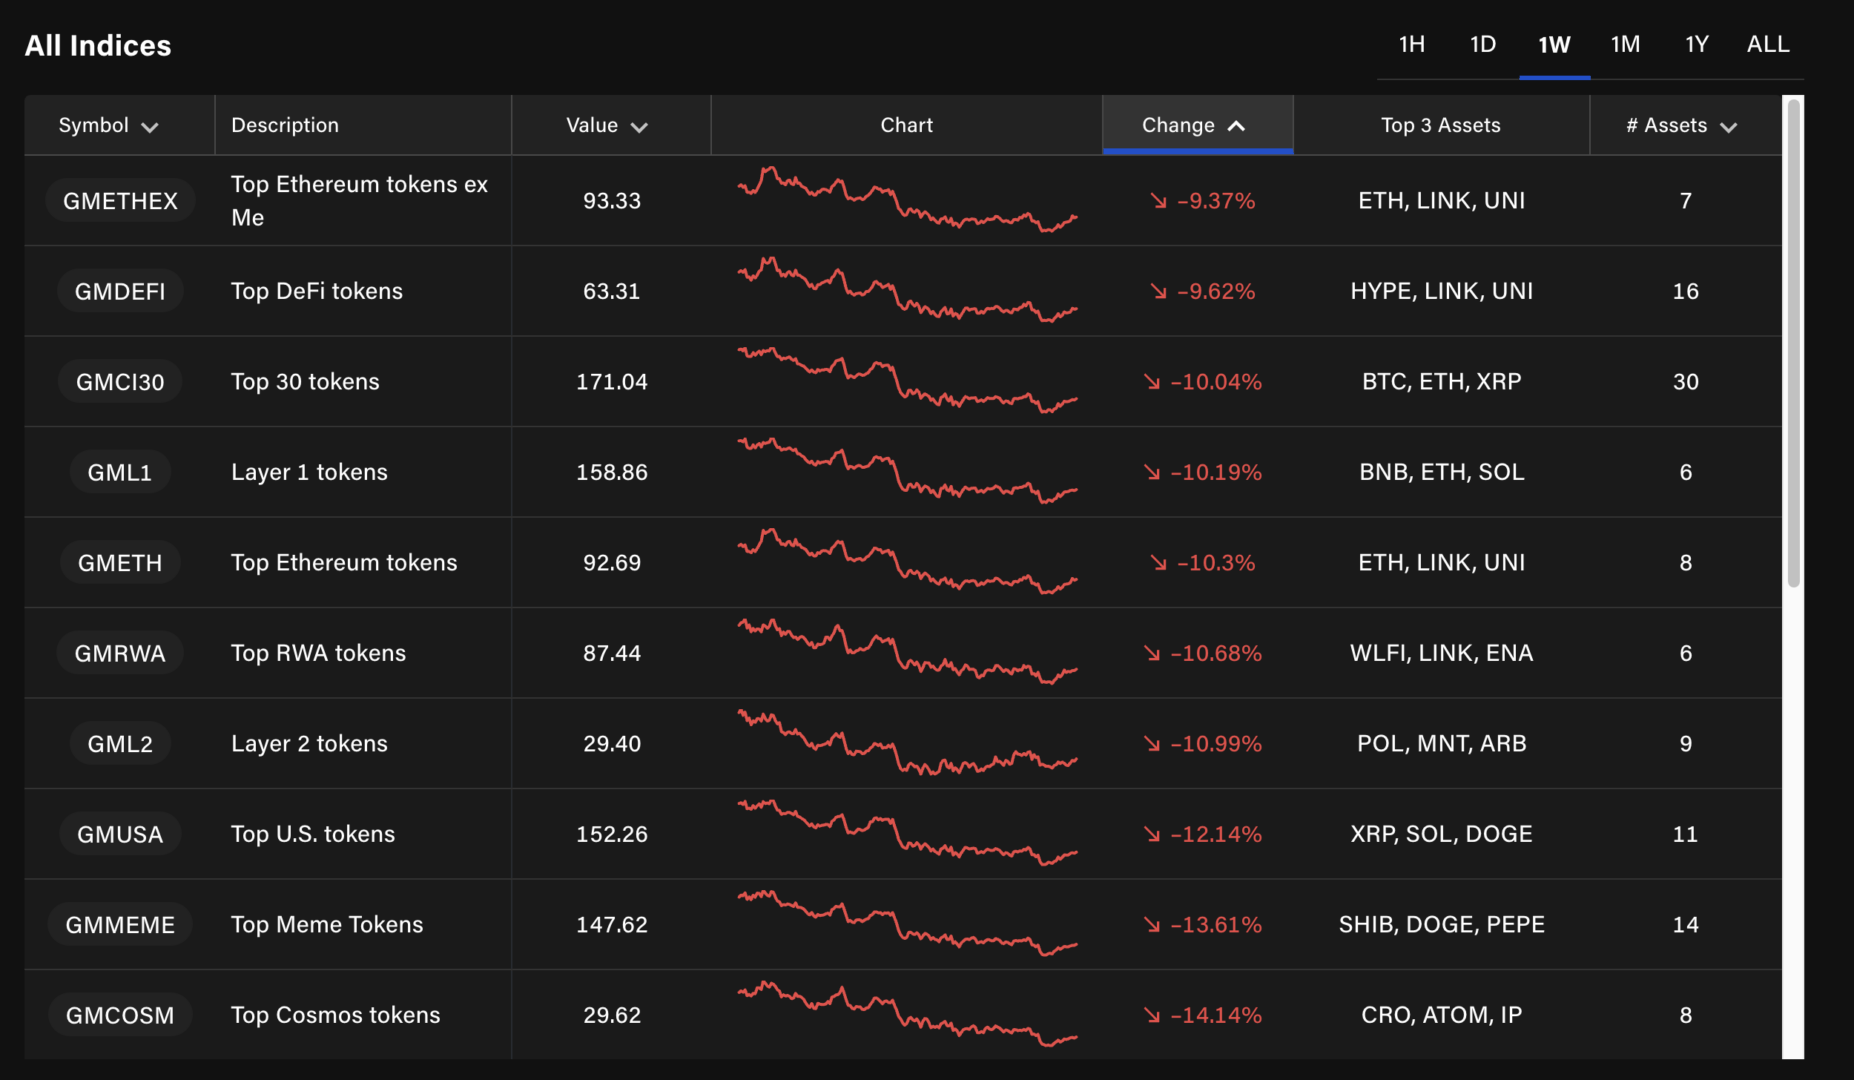This screenshot has width=1854, height=1080.
Task: Click the GMCI30 sparkline chart
Action: coord(907,381)
